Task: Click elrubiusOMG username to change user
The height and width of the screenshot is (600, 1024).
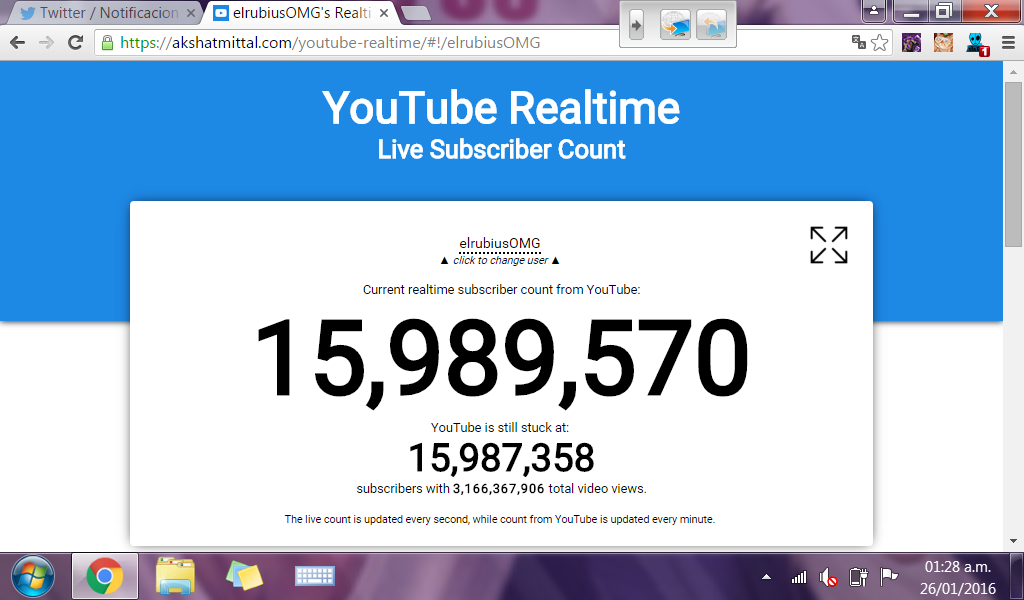Action: tap(500, 244)
